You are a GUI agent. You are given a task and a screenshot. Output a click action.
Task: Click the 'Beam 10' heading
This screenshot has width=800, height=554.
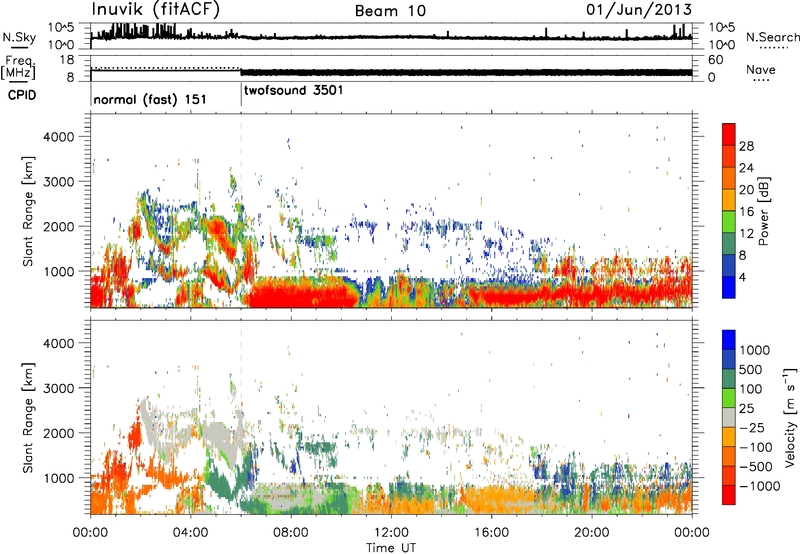tap(390, 11)
